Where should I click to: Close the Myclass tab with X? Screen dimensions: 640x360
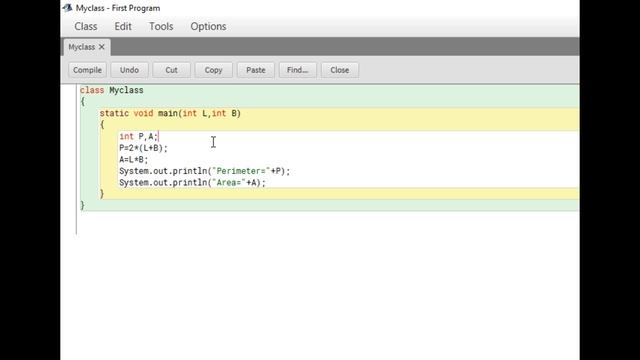102,47
